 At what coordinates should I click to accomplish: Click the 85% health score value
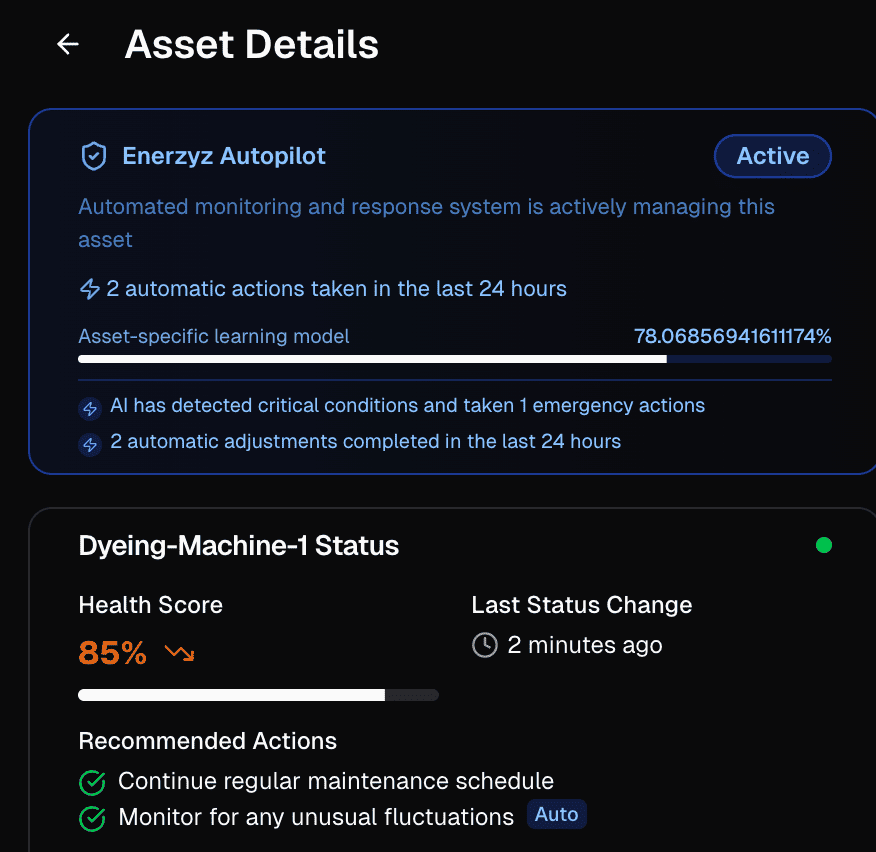pyautogui.click(x=112, y=653)
